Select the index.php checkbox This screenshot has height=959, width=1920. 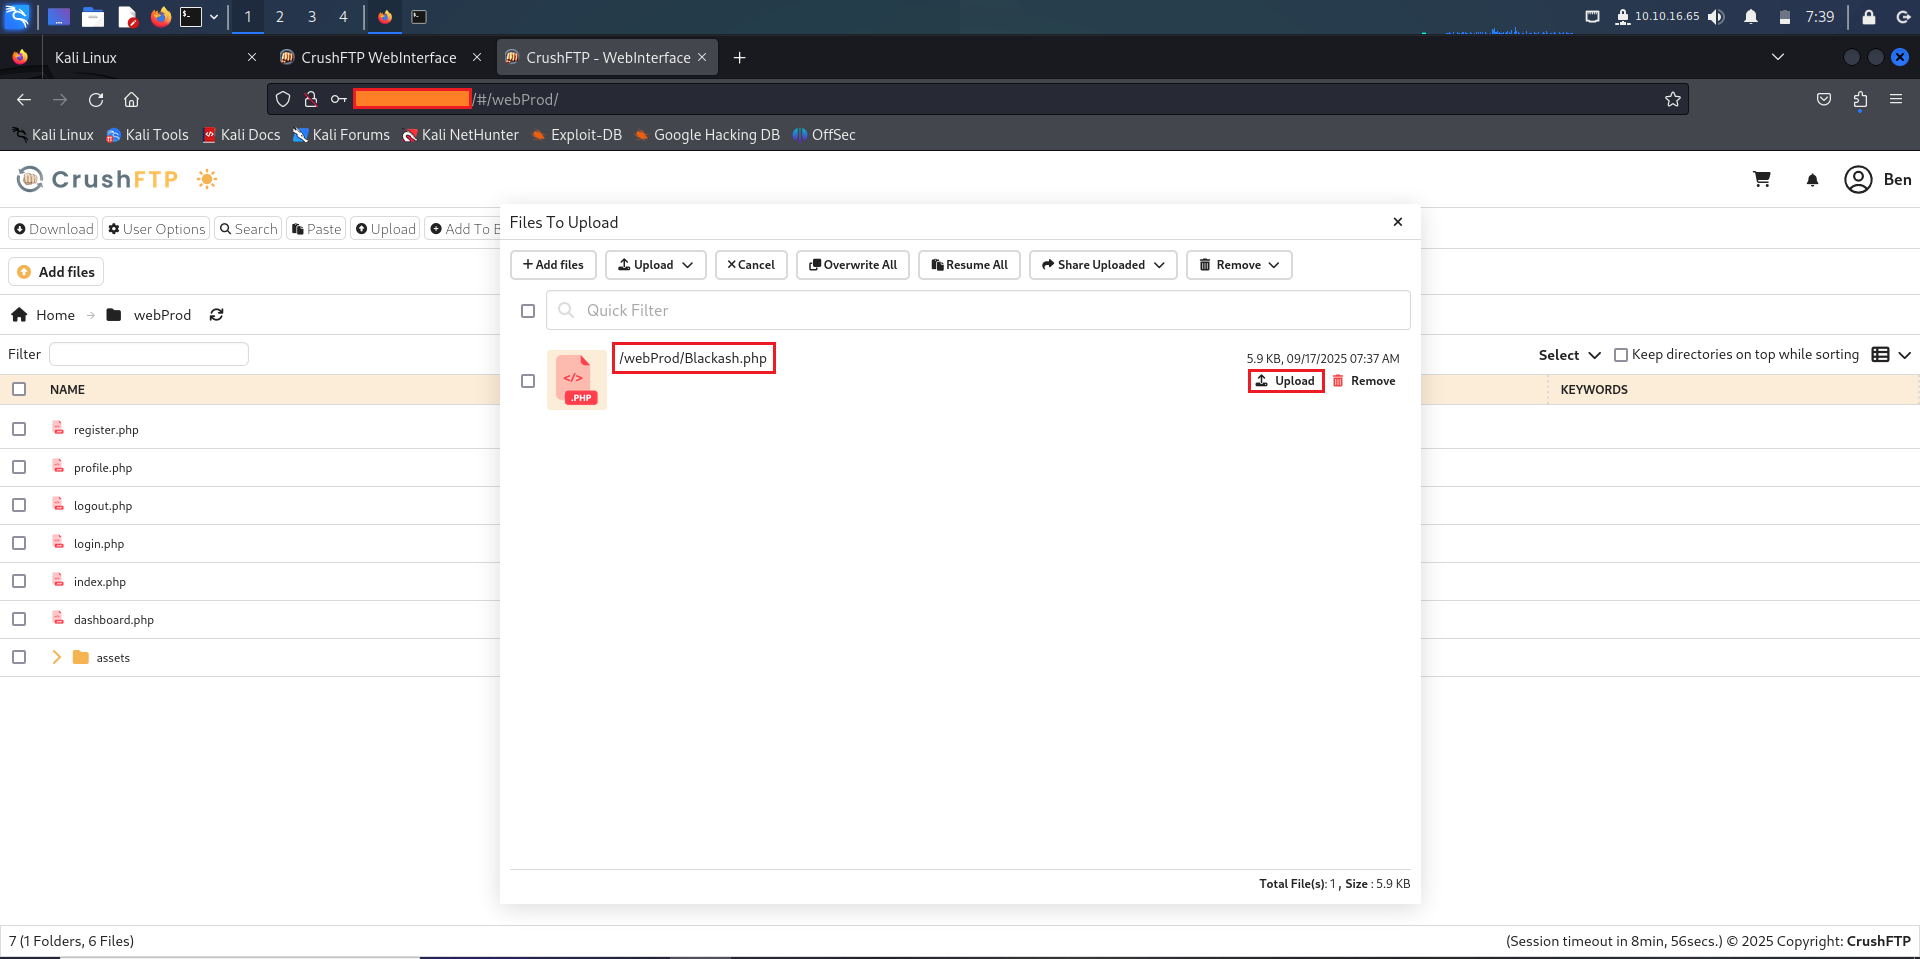tap(19, 581)
